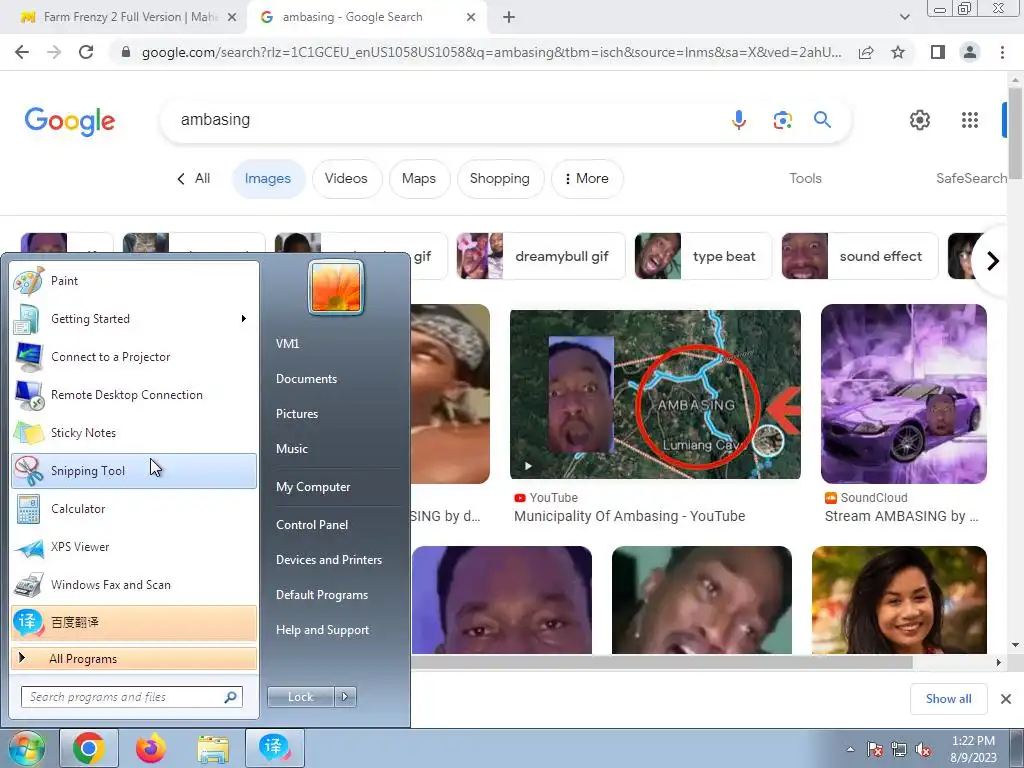This screenshot has height=768, width=1024.
Task: Click the muted volume tray icon
Action: (x=923, y=750)
